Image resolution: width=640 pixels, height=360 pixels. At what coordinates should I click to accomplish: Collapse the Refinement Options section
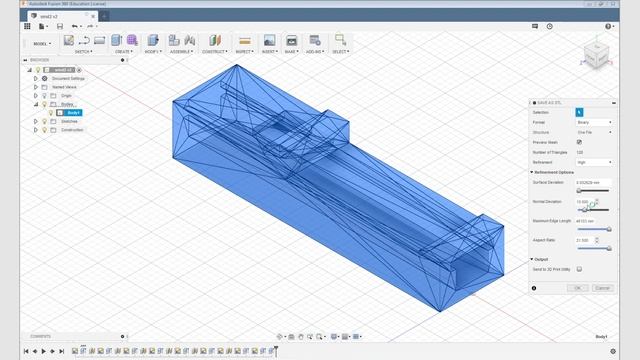531,172
